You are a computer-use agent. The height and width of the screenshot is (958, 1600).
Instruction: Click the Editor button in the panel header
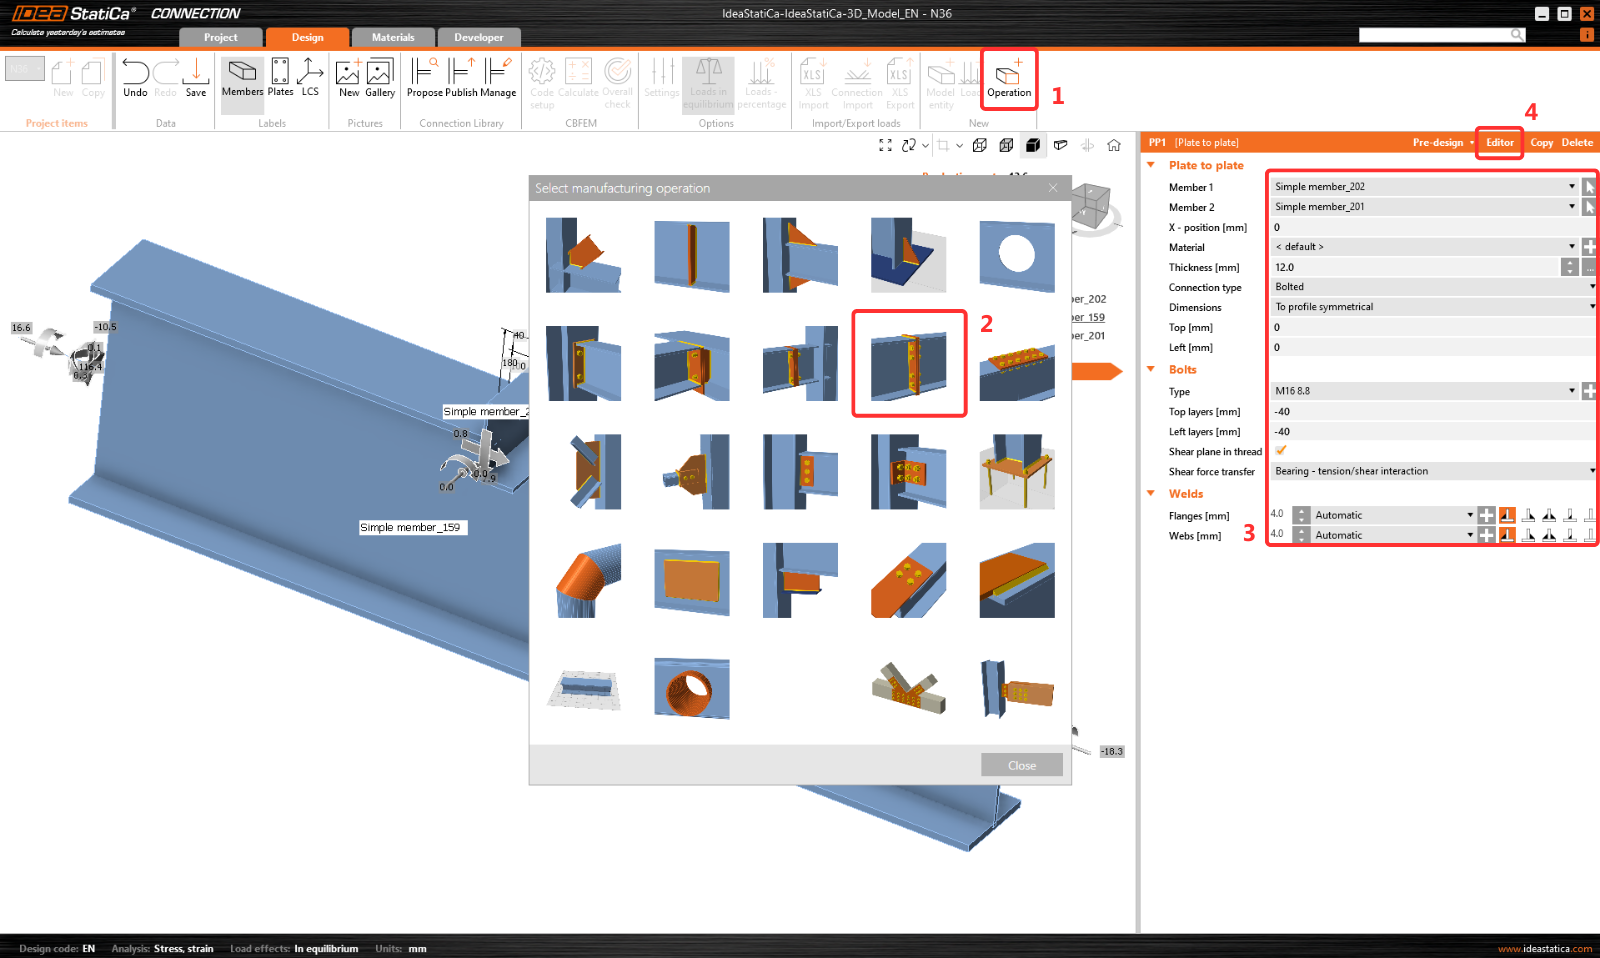pos(1499,143)
